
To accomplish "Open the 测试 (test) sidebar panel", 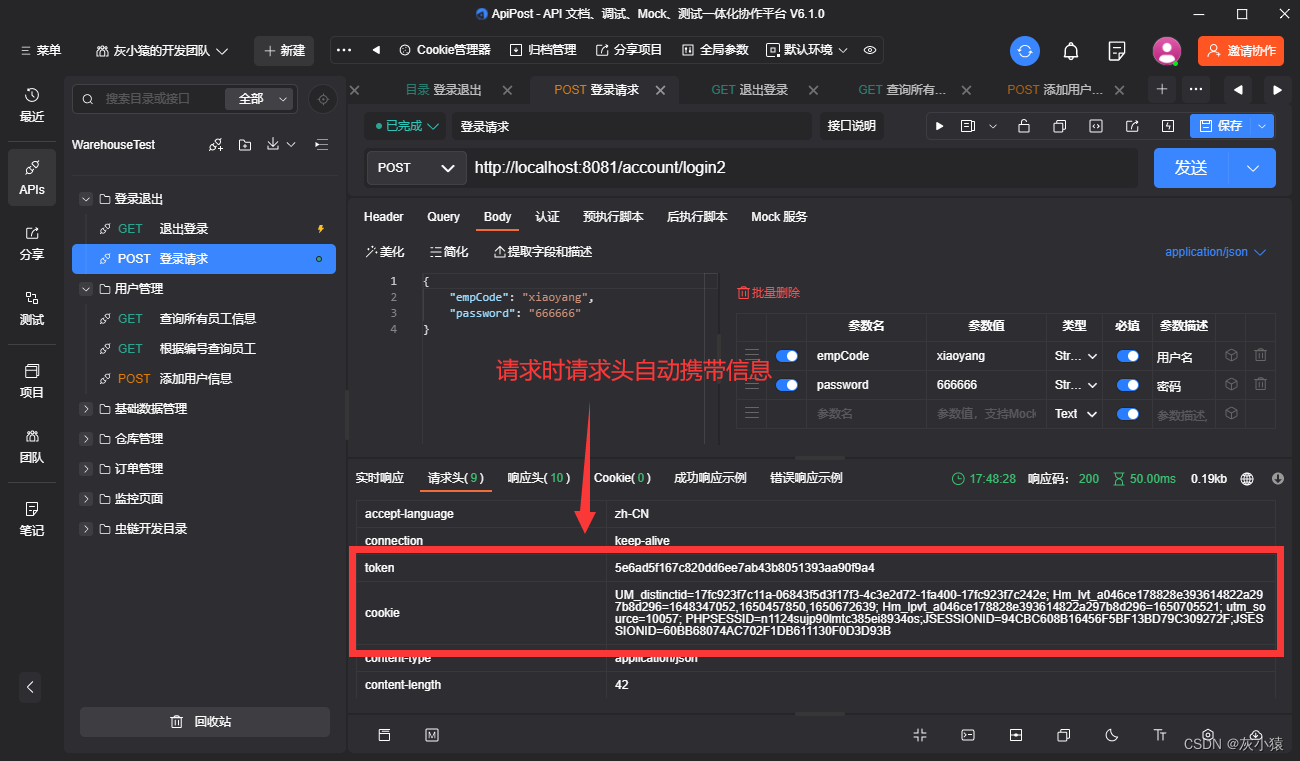I will coord(32,308).
